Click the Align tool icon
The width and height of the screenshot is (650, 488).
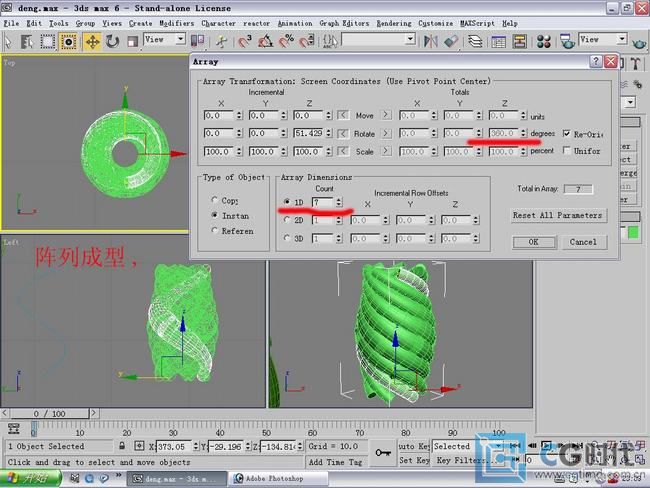click(451, 41)
